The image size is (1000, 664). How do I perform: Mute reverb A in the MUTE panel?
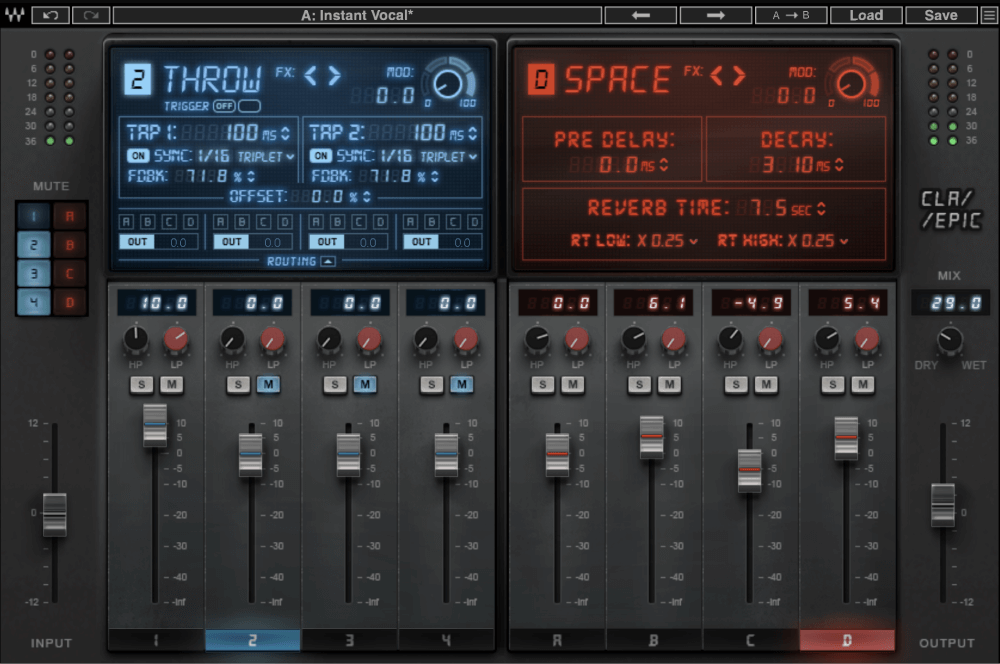(70, 216)
